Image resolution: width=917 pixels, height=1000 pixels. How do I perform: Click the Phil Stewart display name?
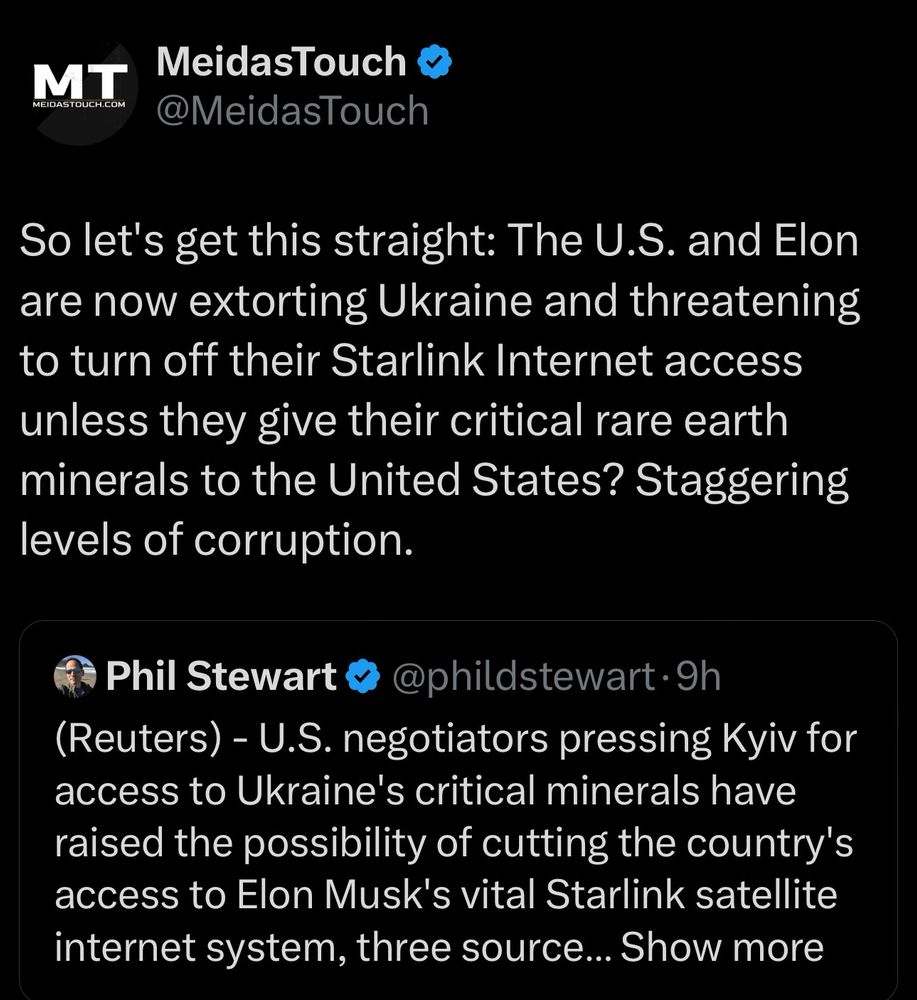(x=221, y=677)
